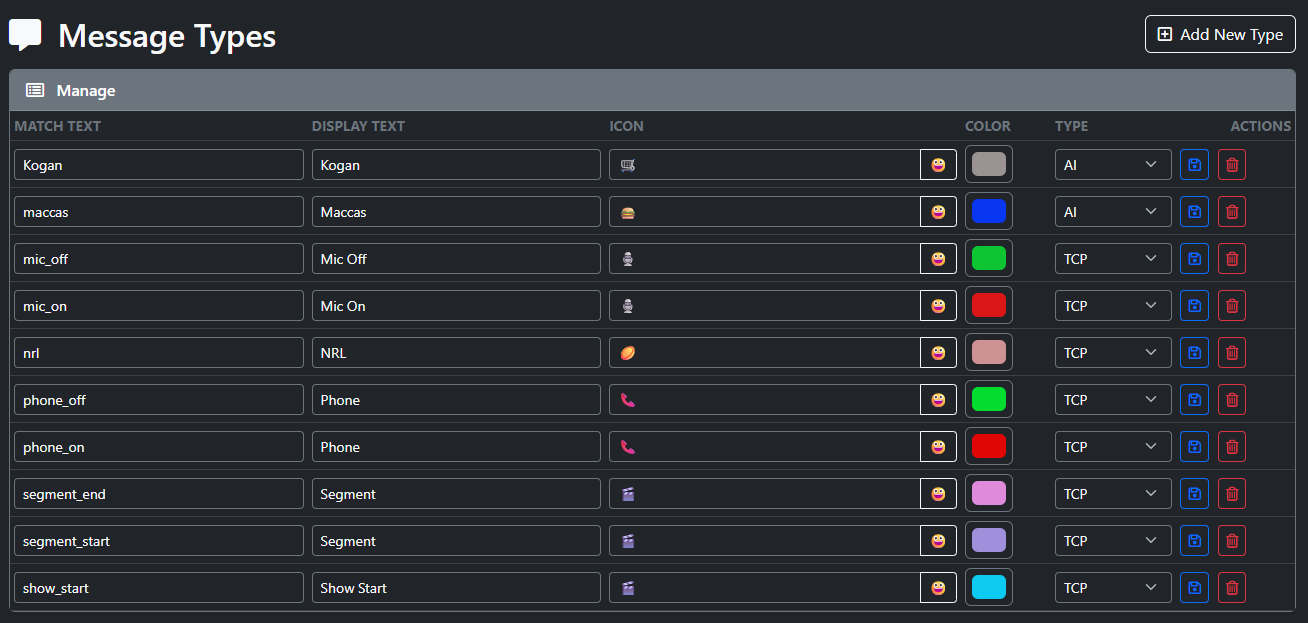The height and width of the screenshot is (623, 1308).
Task: Expand the type dropdown for Kogan
Action: coord(1112,165)
